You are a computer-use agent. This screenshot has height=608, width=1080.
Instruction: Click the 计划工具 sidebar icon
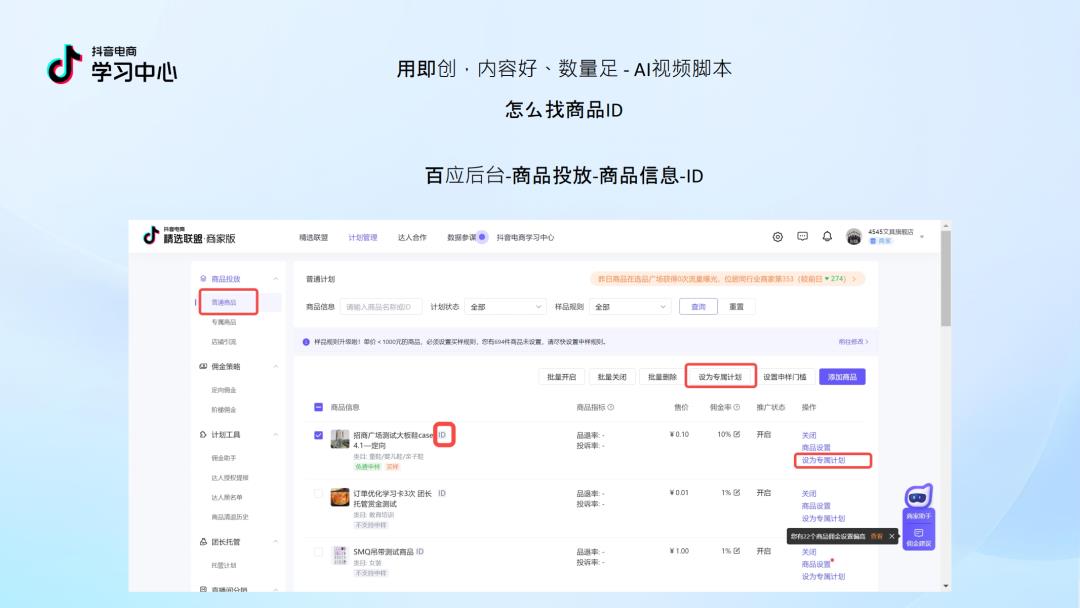[x=203, y=434]
